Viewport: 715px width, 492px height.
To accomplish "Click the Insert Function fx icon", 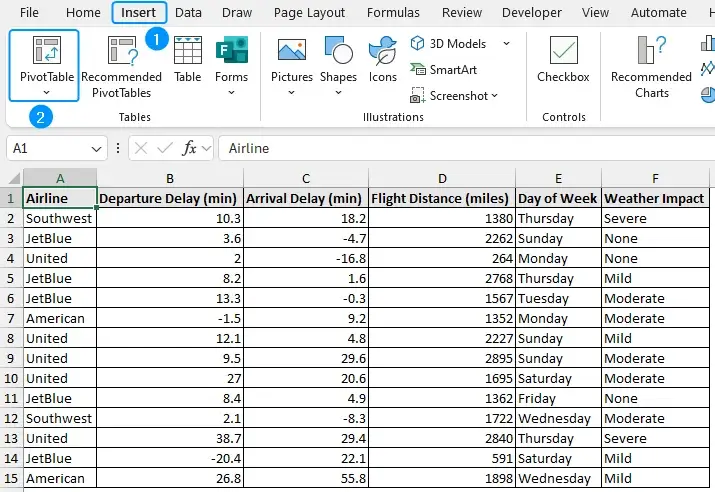I will [189, 148].
